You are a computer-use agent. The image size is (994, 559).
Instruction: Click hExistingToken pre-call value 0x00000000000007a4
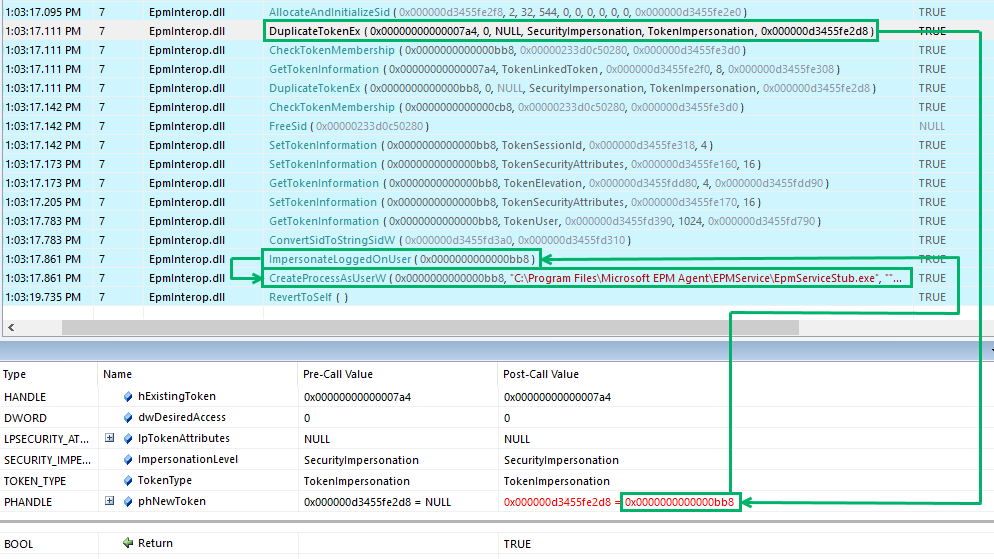coord(358,397)
